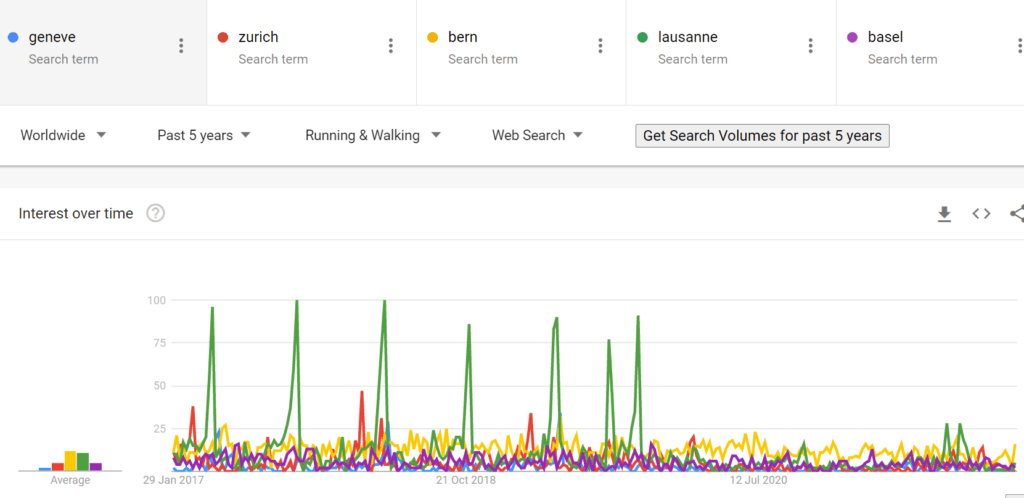
Task: Click the Average label under bars
Action: coord(71,480)
